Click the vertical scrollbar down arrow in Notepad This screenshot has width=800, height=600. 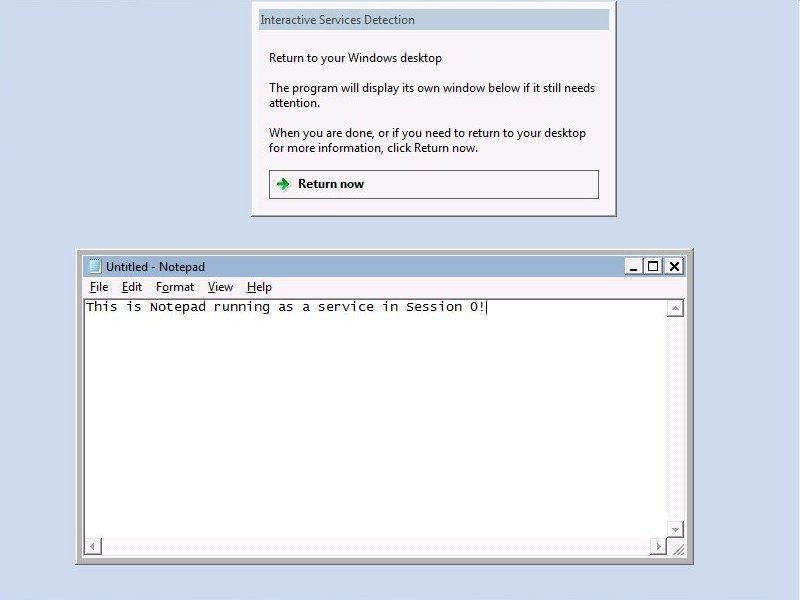[675, 529]
